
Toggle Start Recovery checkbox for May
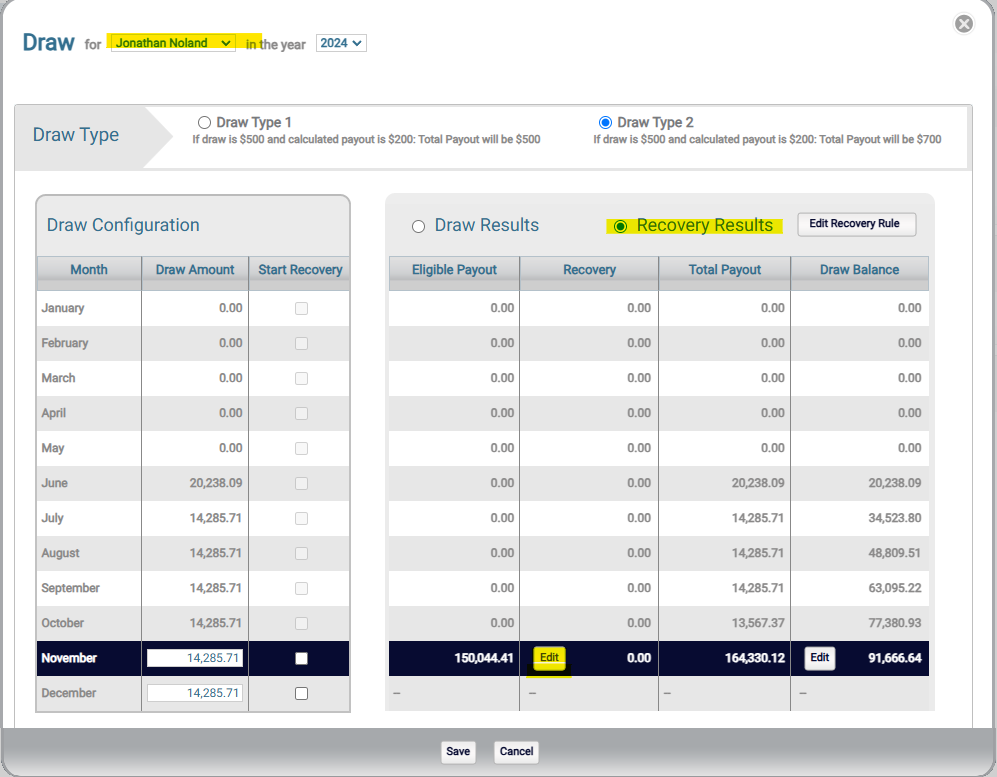(301, 448)
